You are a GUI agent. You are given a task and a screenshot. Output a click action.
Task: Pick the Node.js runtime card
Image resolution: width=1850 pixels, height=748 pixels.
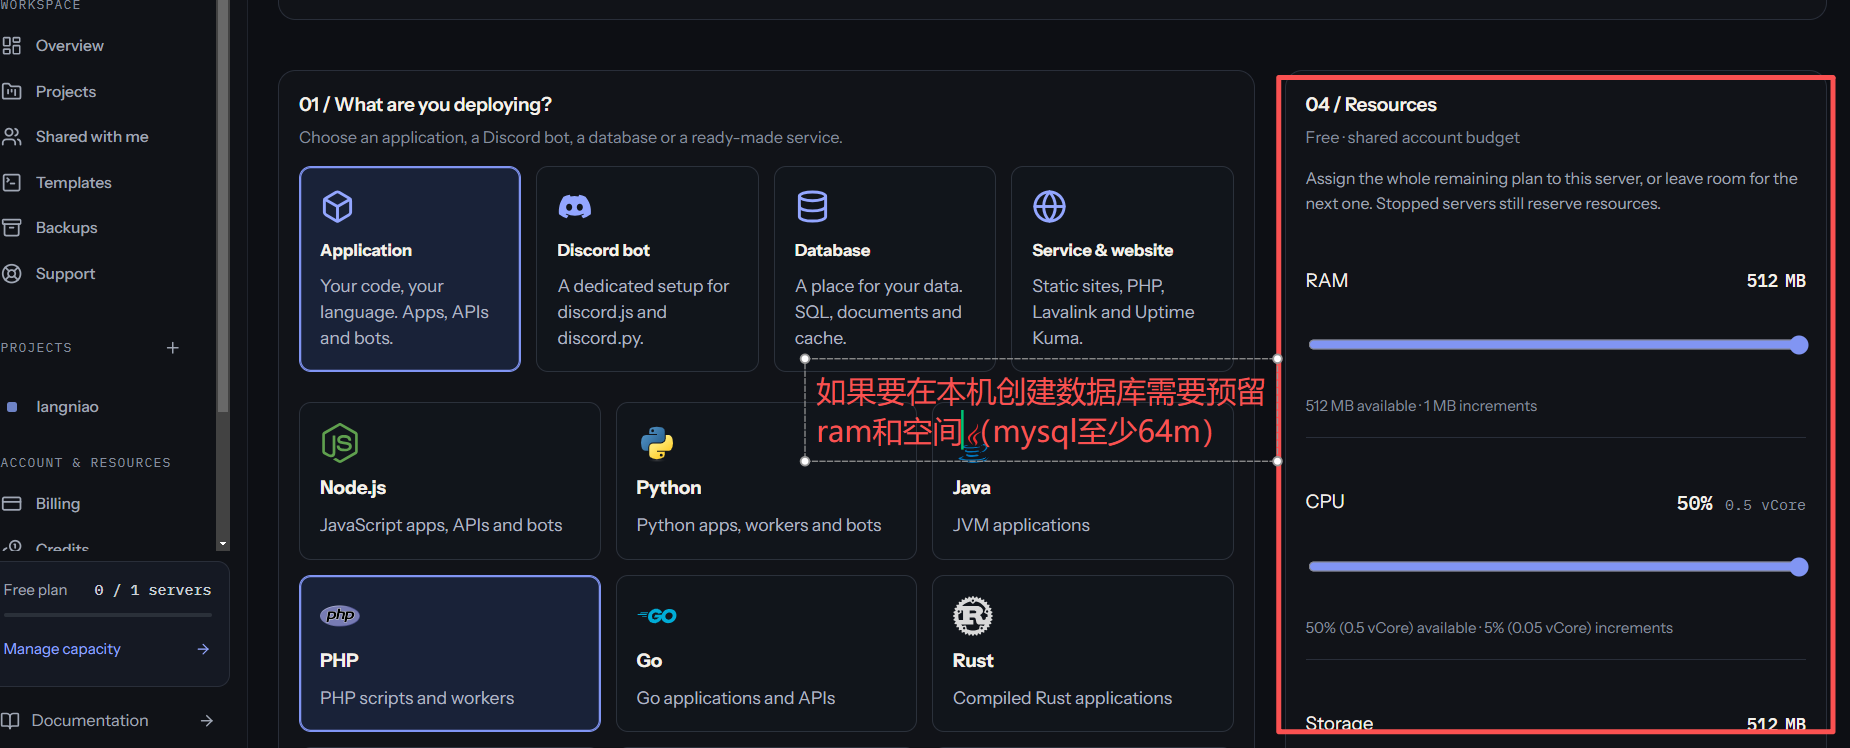coord(450,481)
